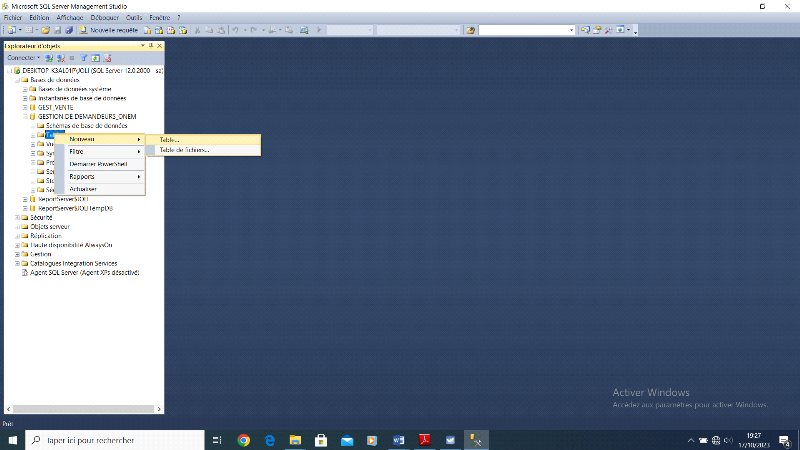Image resolution: width=800 pixels, height=450 pixels.
Task: Click the Start debugging play arrow icon
Action: (x=319, y=30)
